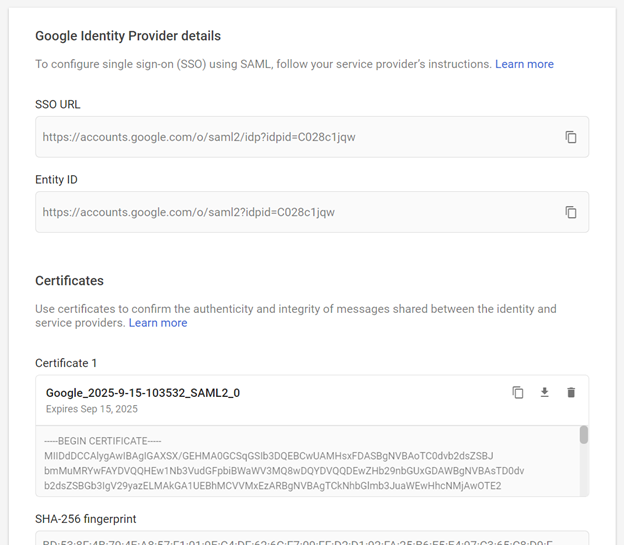Copy Certificate 1 contents

(x=518, y=393)
